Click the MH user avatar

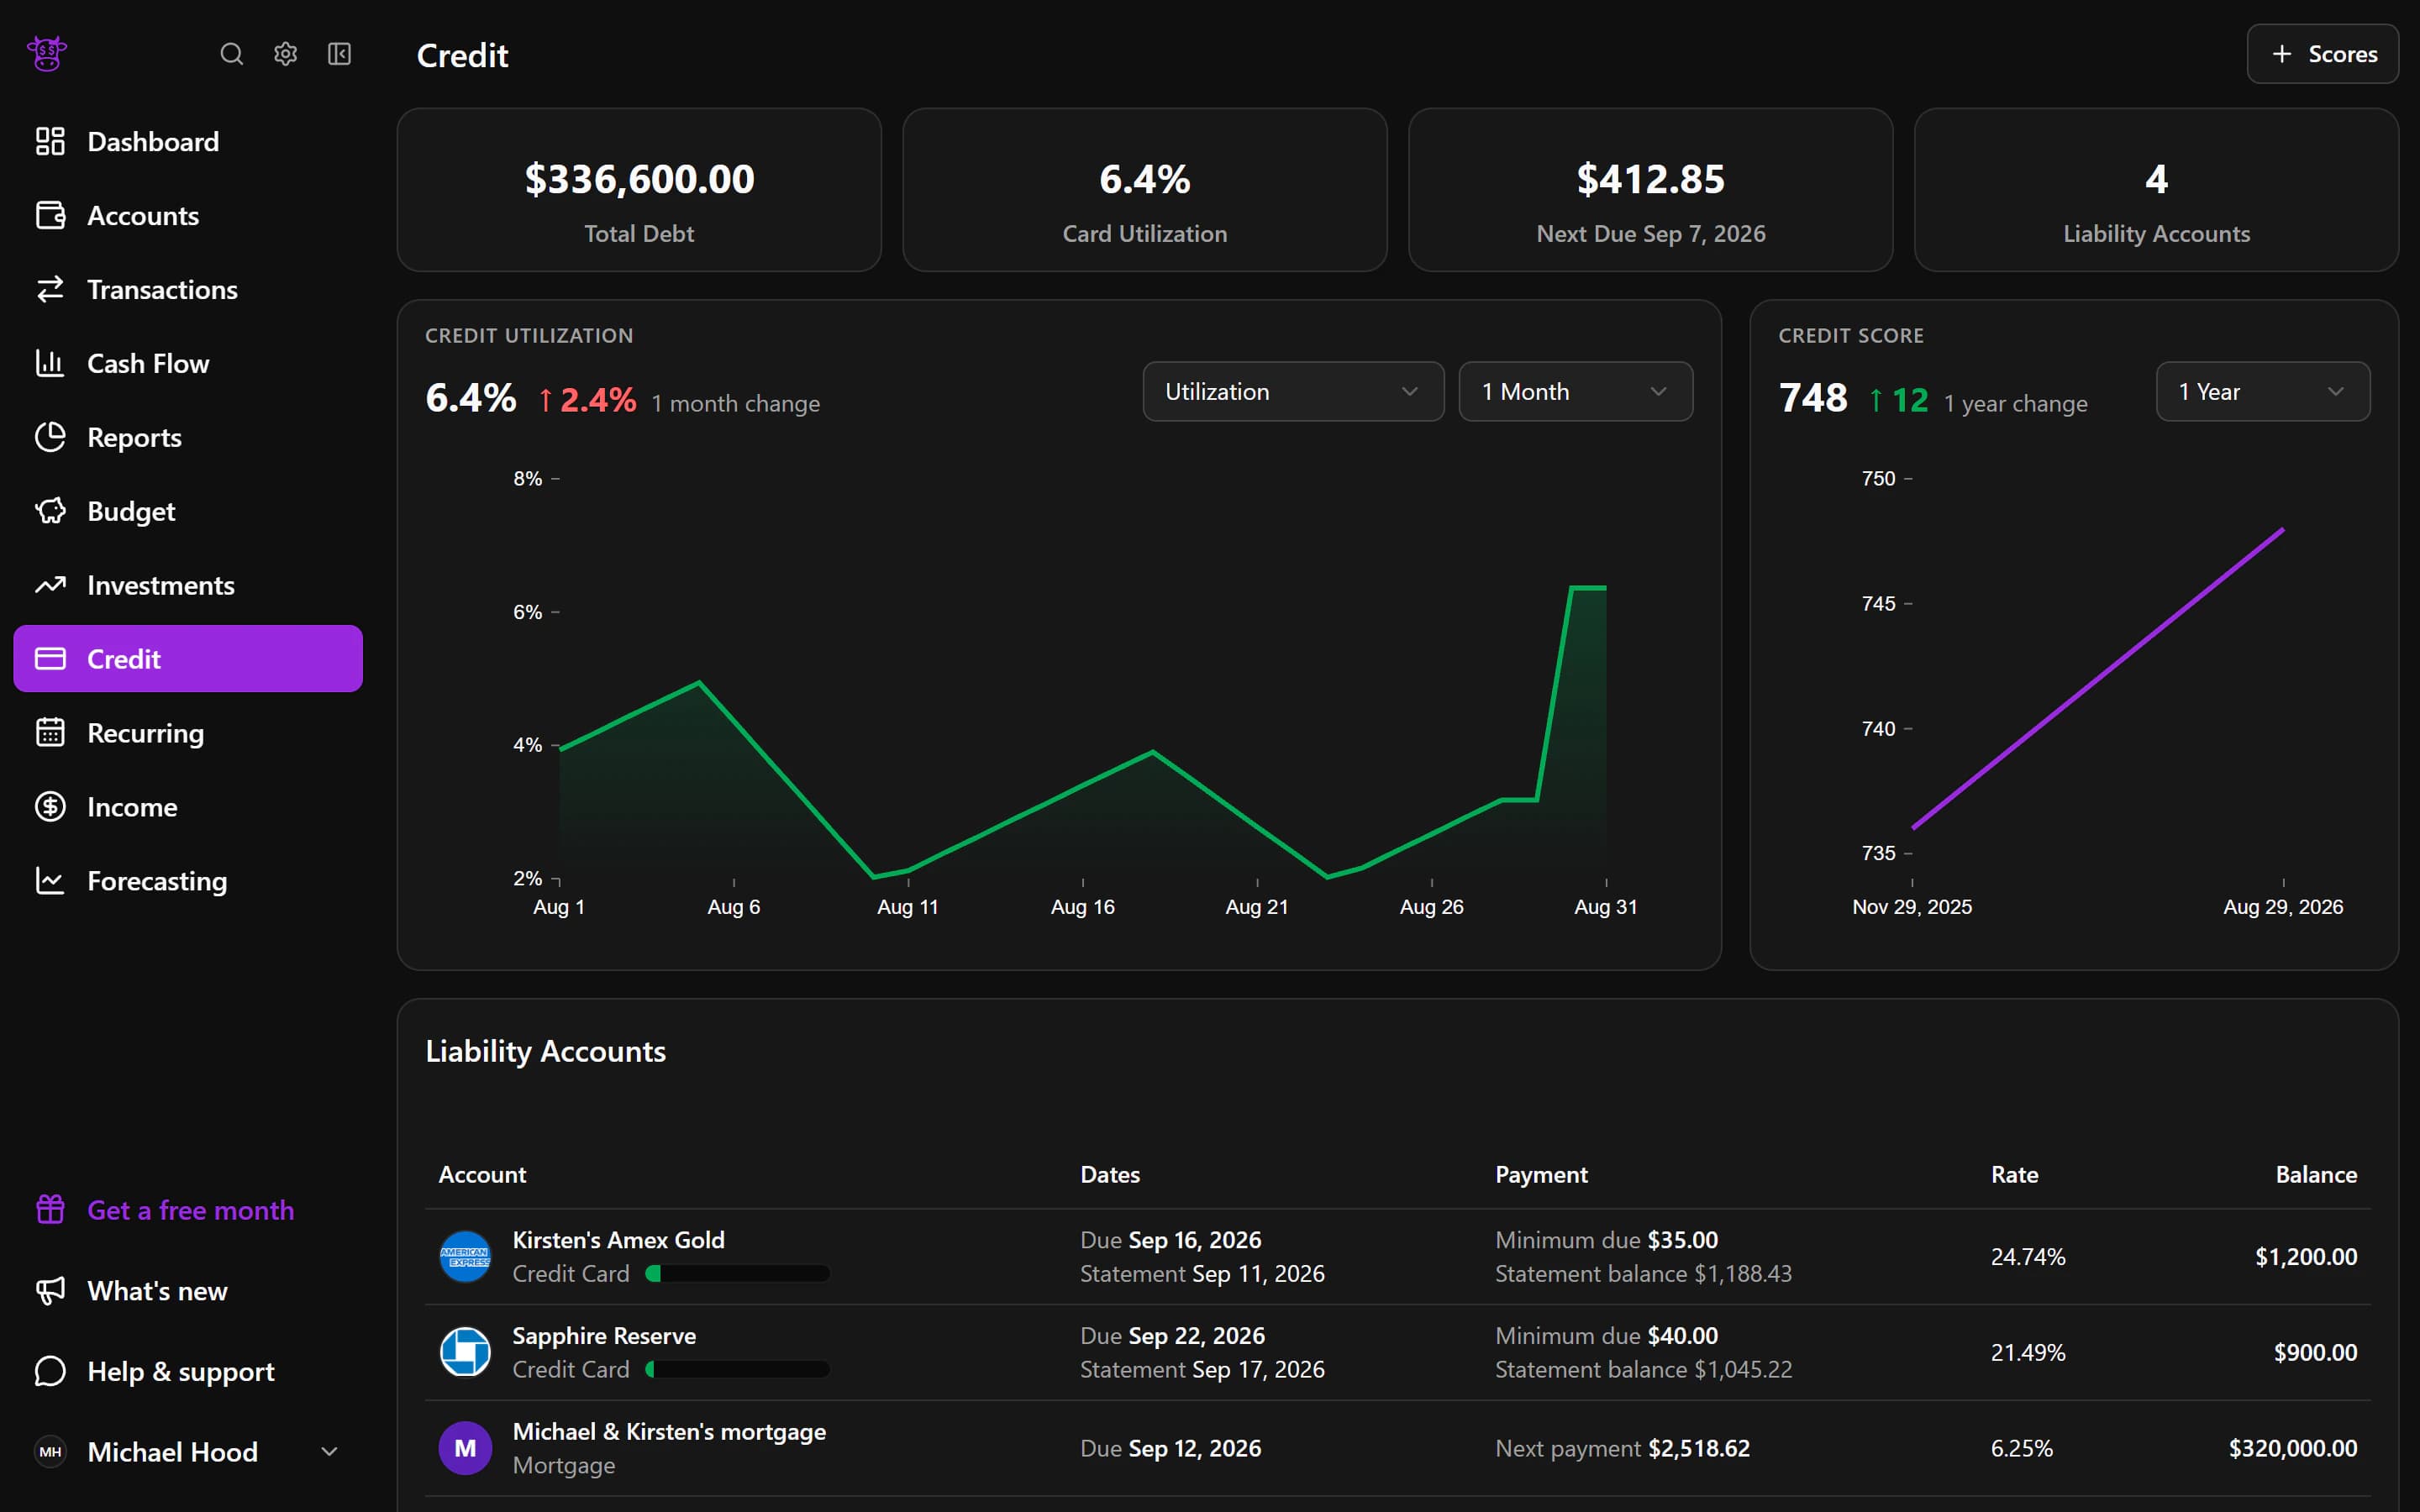click(50, 1452)
